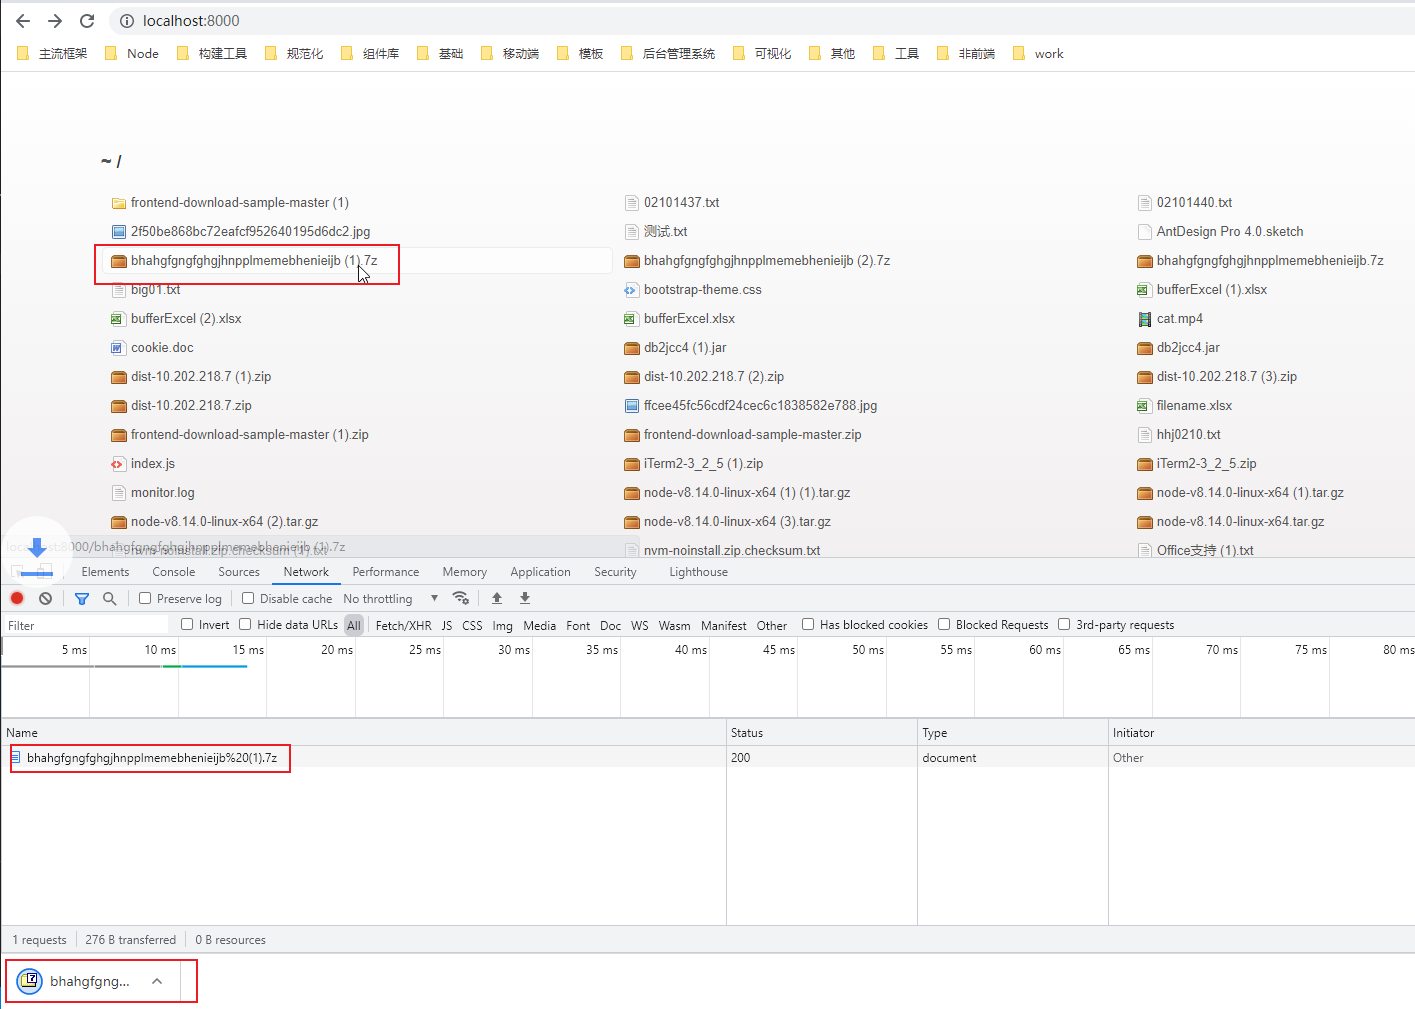Switch to the Console tab

174,572
